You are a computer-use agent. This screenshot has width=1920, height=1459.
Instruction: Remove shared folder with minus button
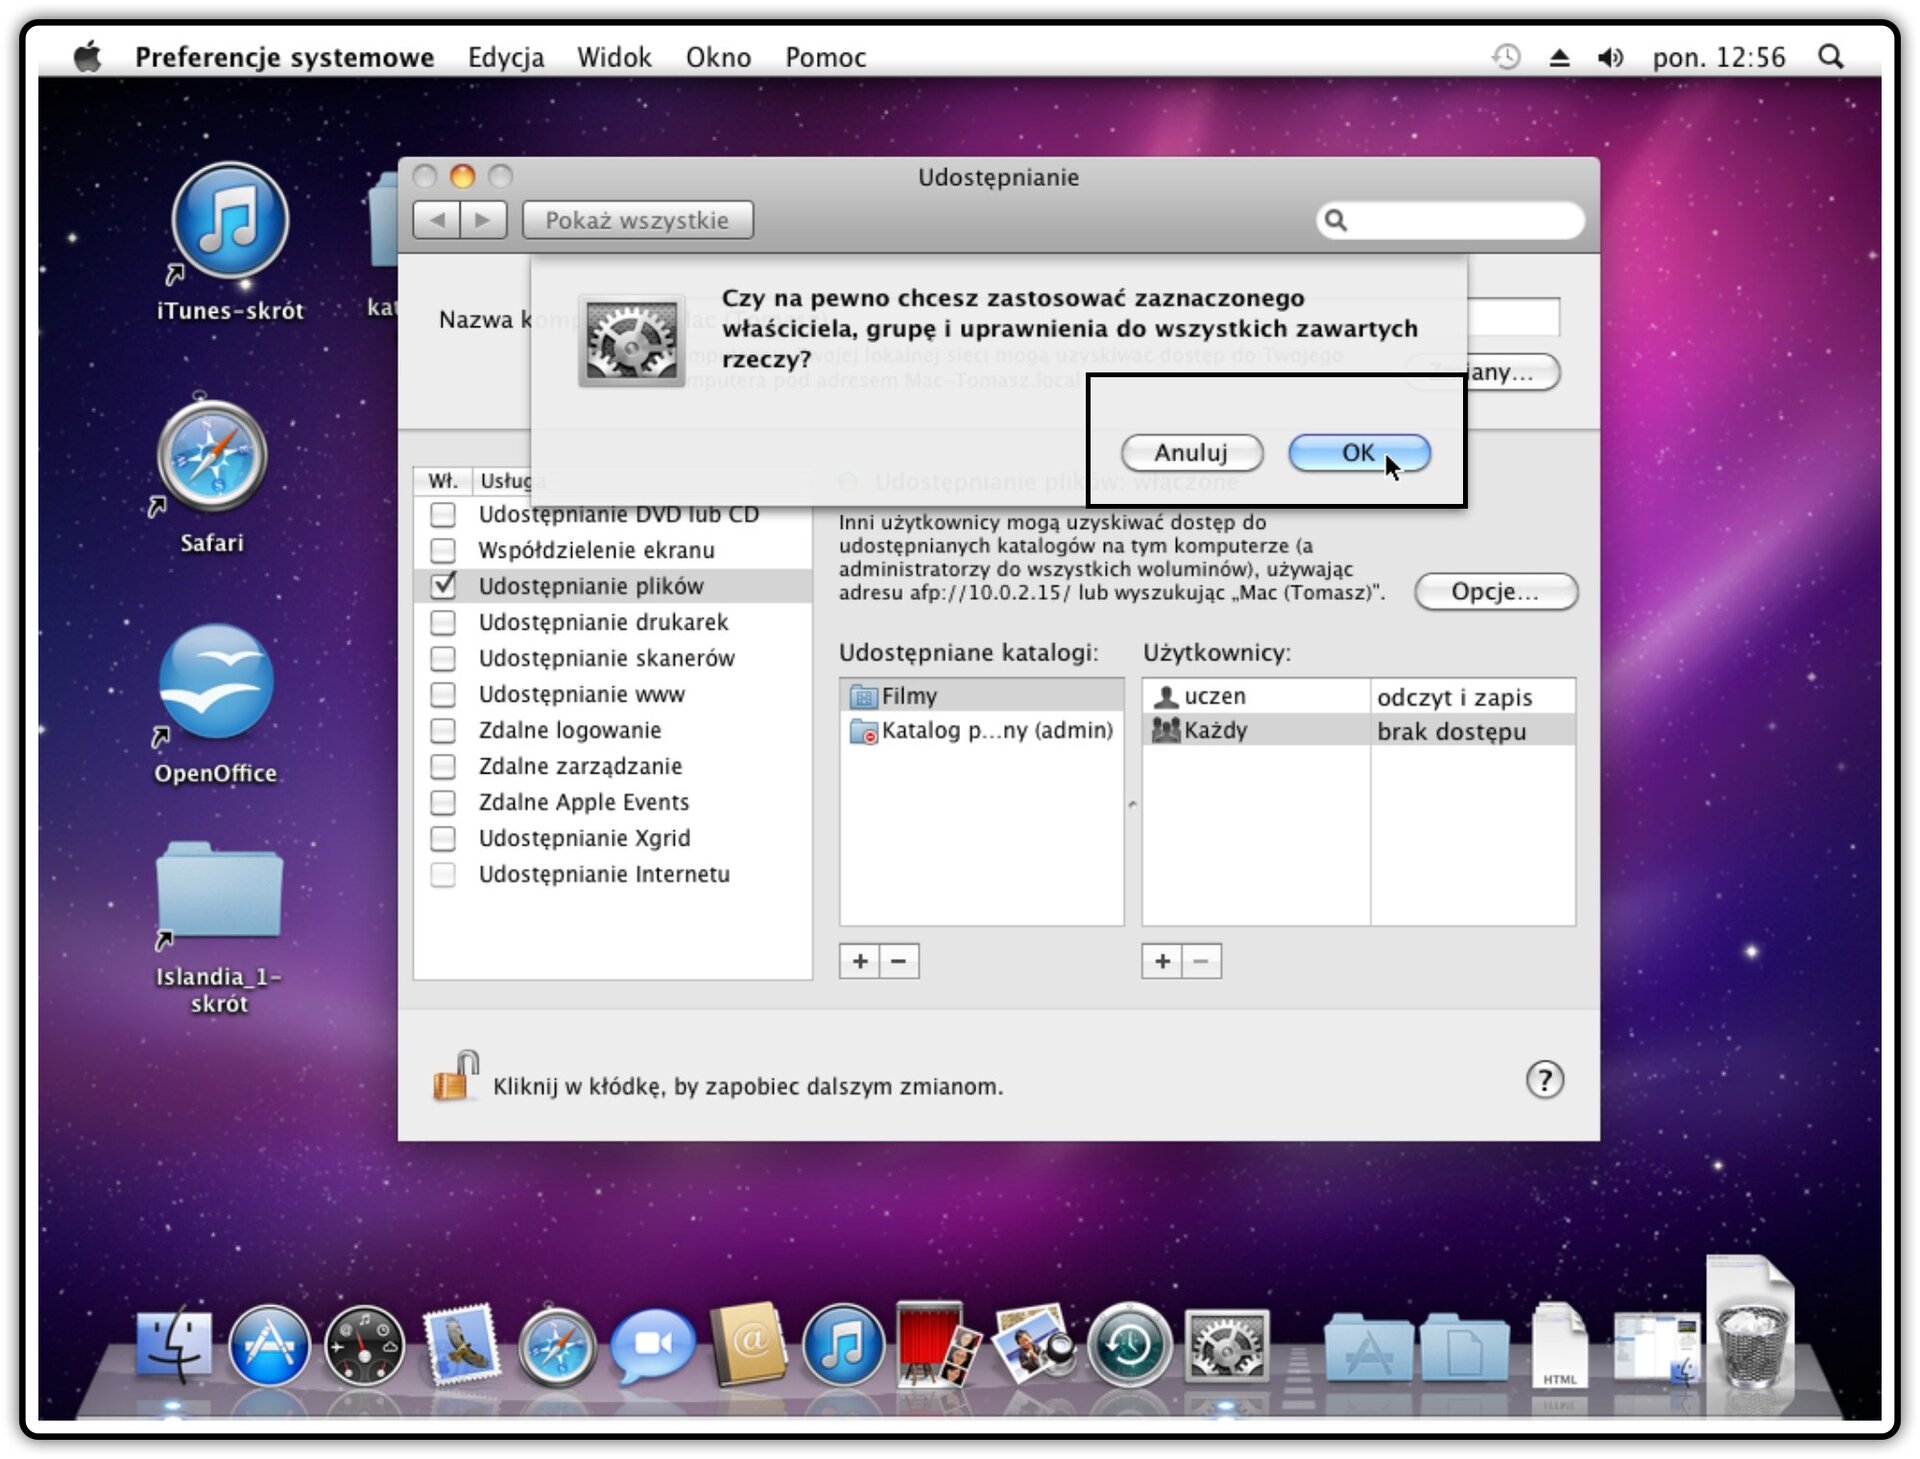[899, 962]
